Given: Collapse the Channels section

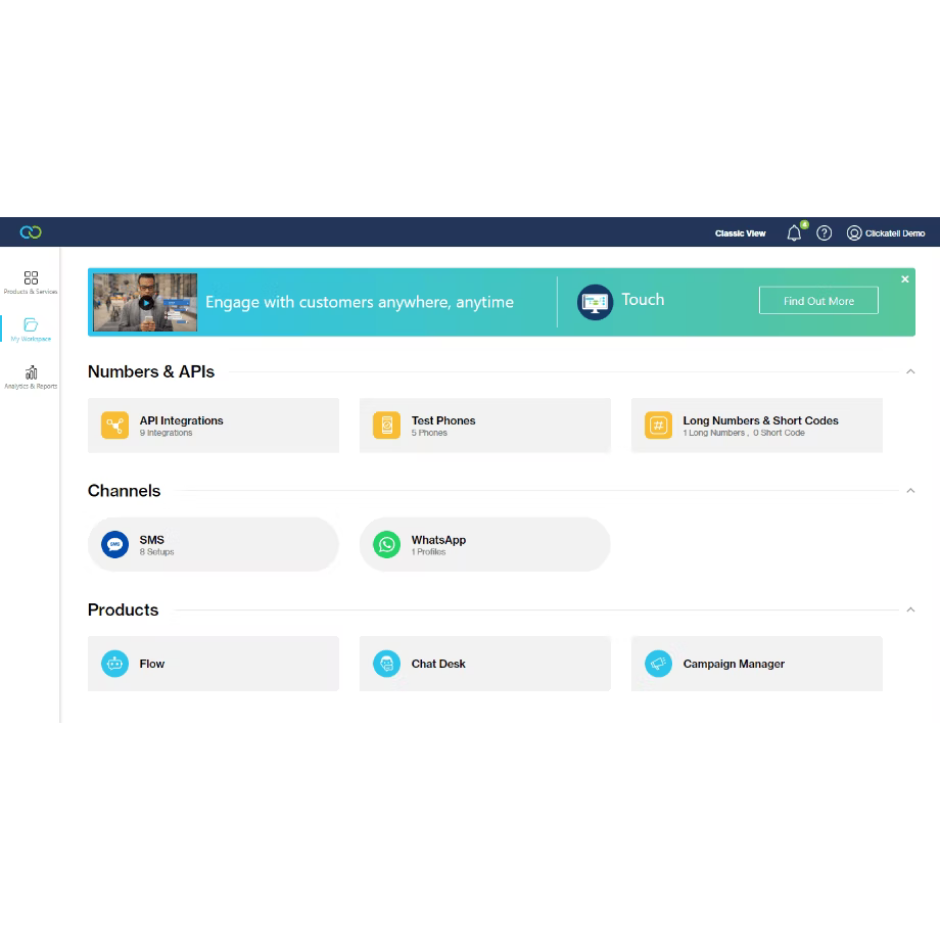Looking at the screenshot, I should (910, 490).
